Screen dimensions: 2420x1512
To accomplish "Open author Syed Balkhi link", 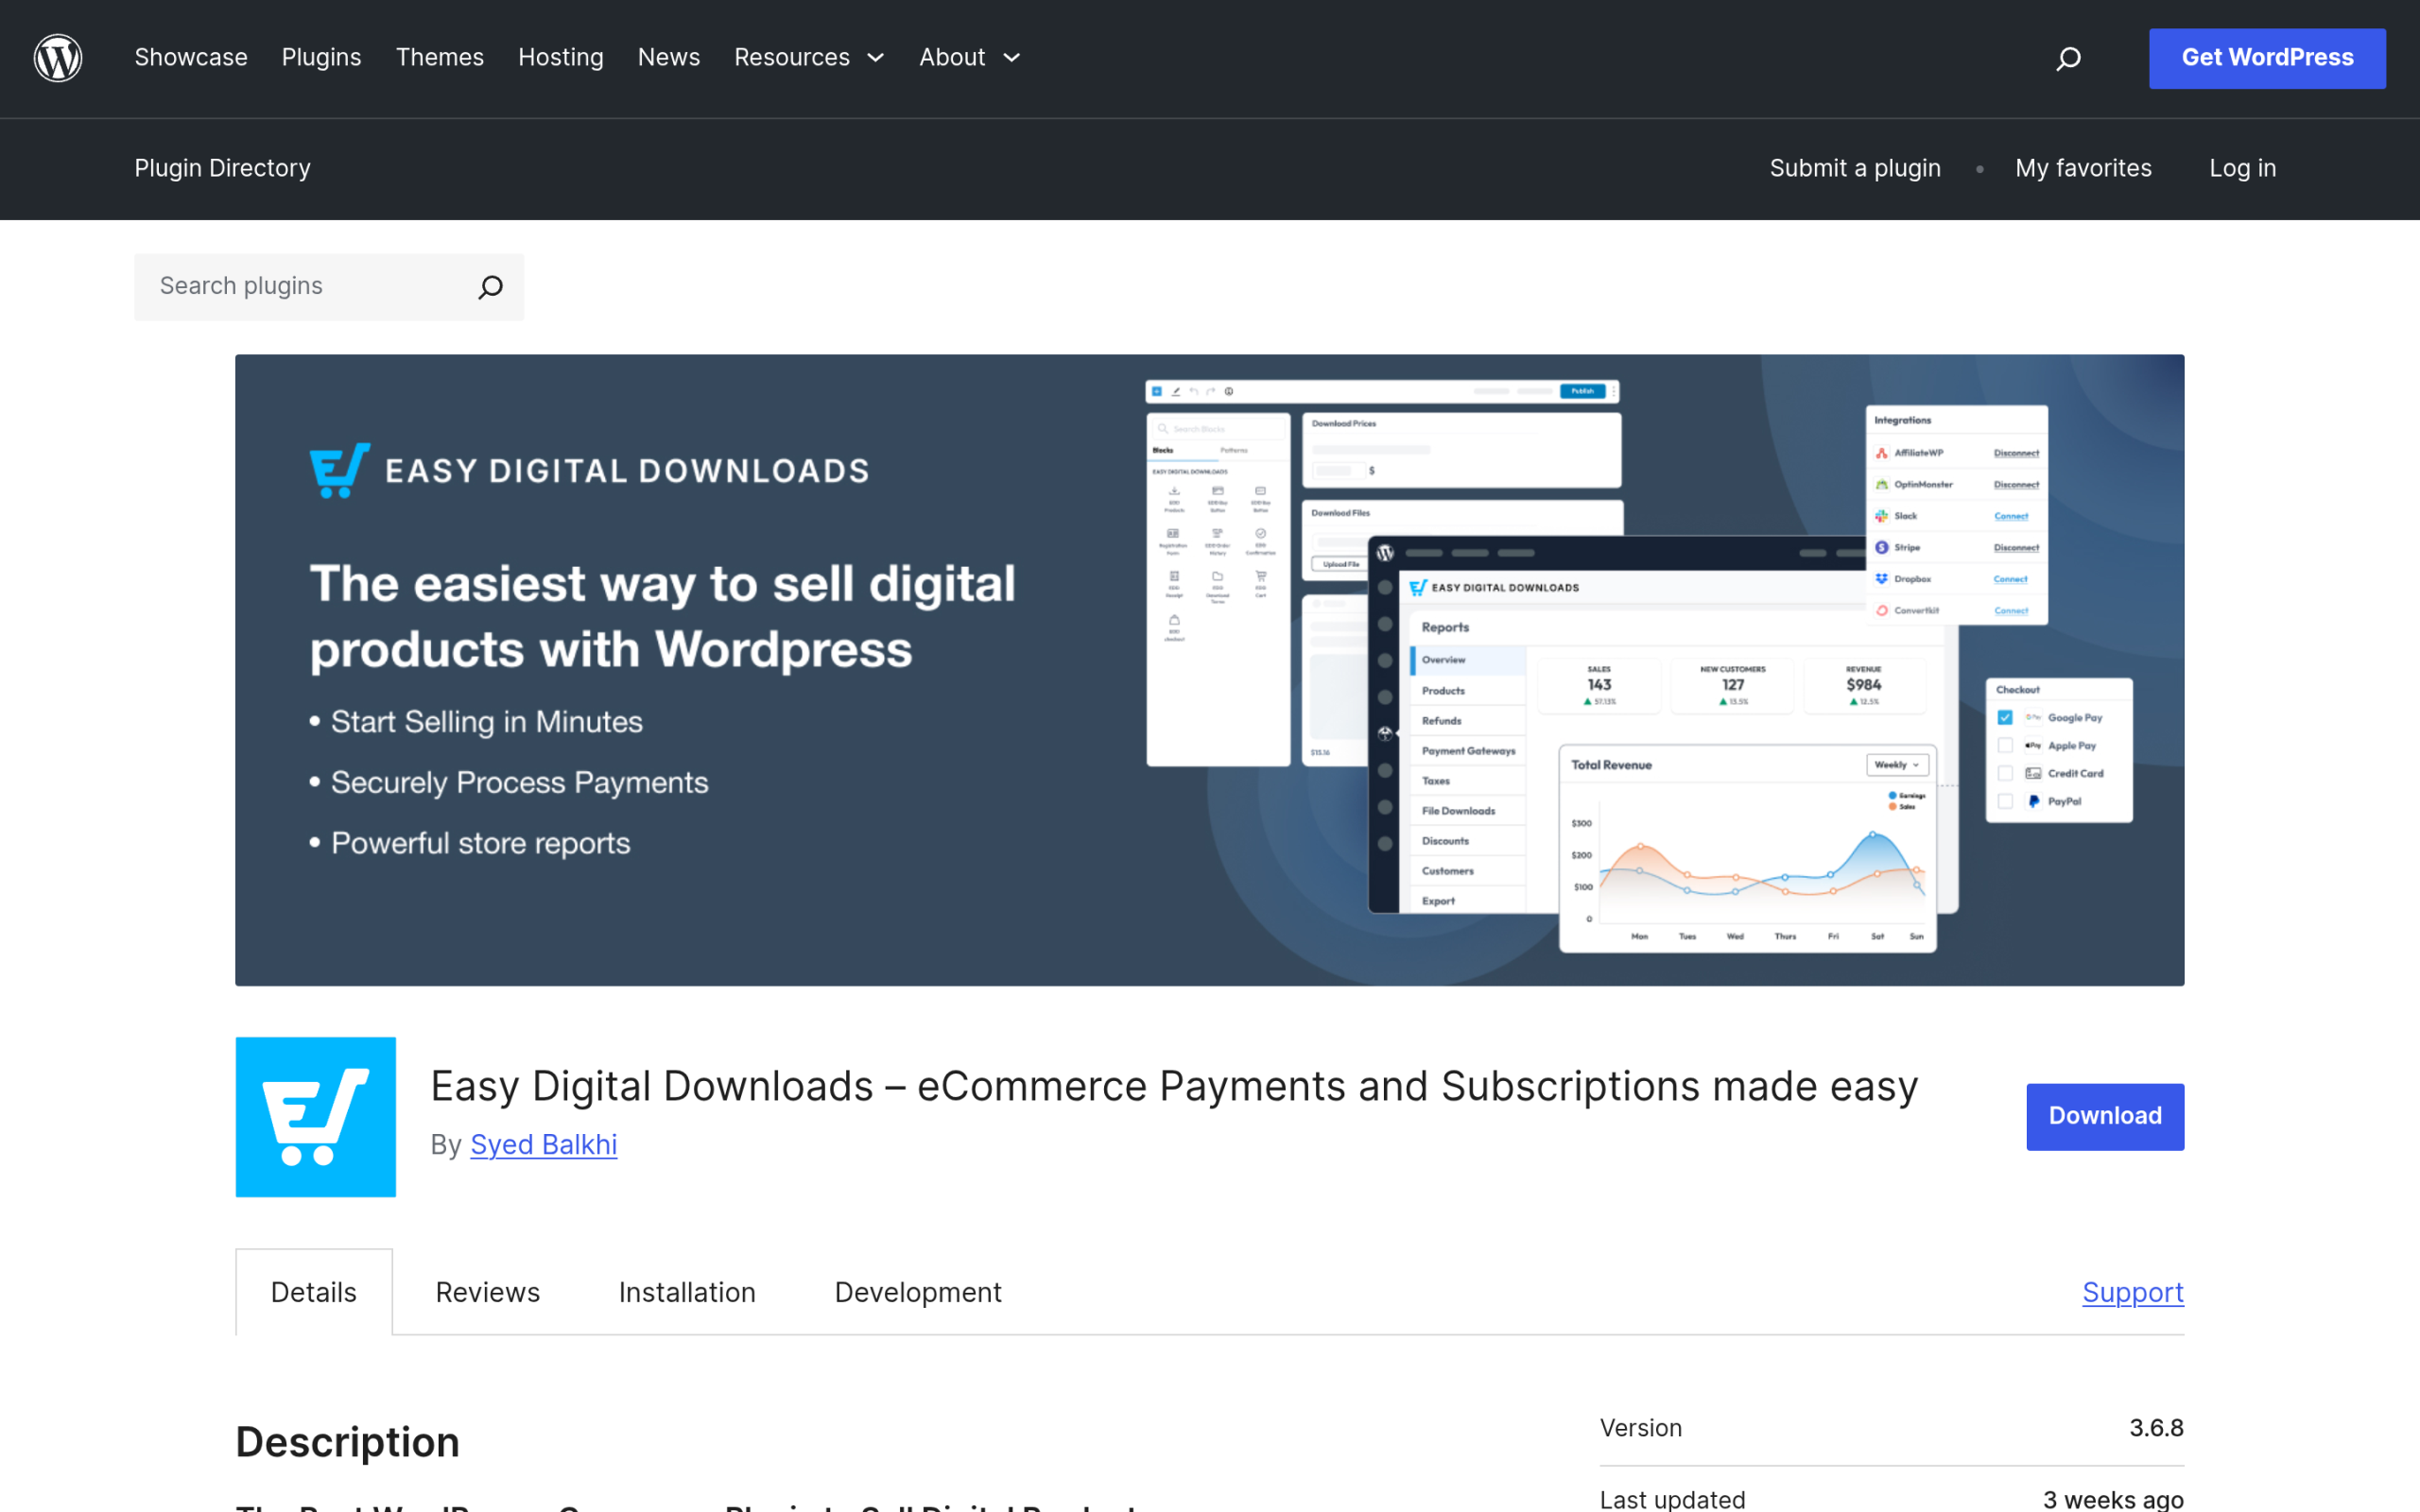I will pyautogui.click(x=544, y=1144).
